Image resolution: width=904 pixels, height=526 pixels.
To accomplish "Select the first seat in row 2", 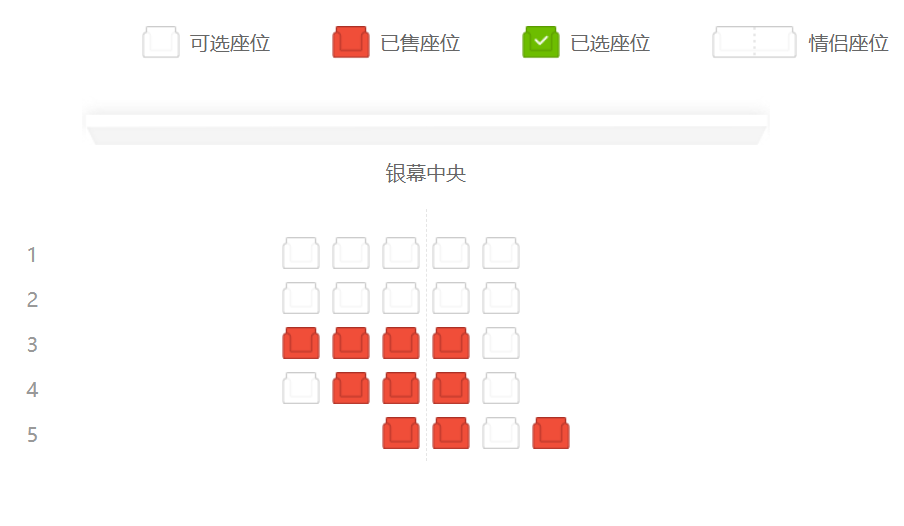I will [x=301, y=298].
